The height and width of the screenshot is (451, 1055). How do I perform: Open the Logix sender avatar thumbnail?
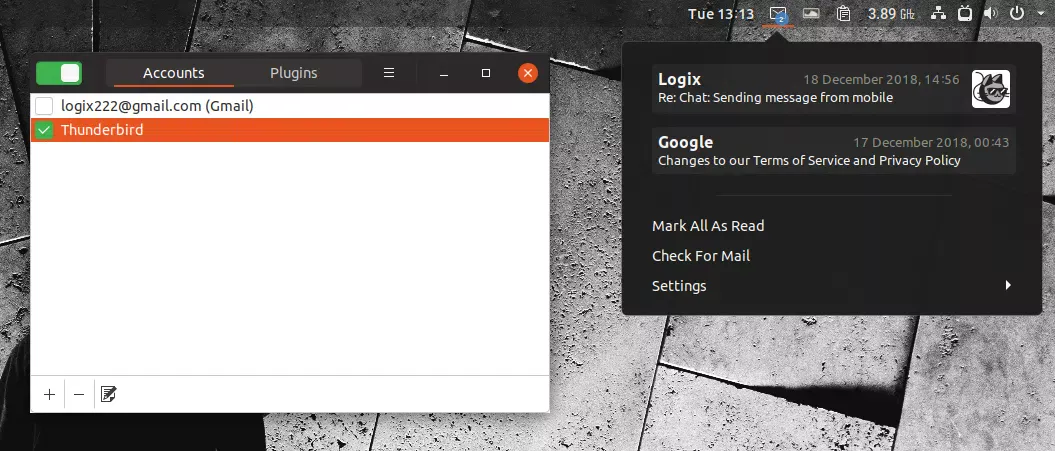click(990, 89)
